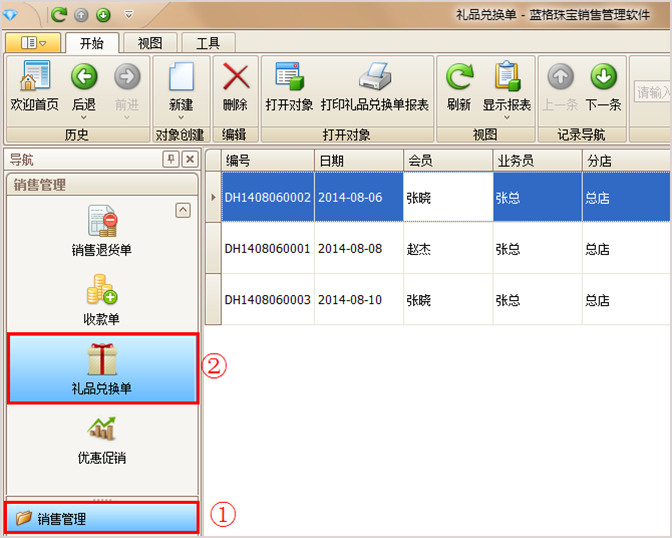672x538 pixels.
Task: Create a new record with 新建
Action: pos(181,76)
